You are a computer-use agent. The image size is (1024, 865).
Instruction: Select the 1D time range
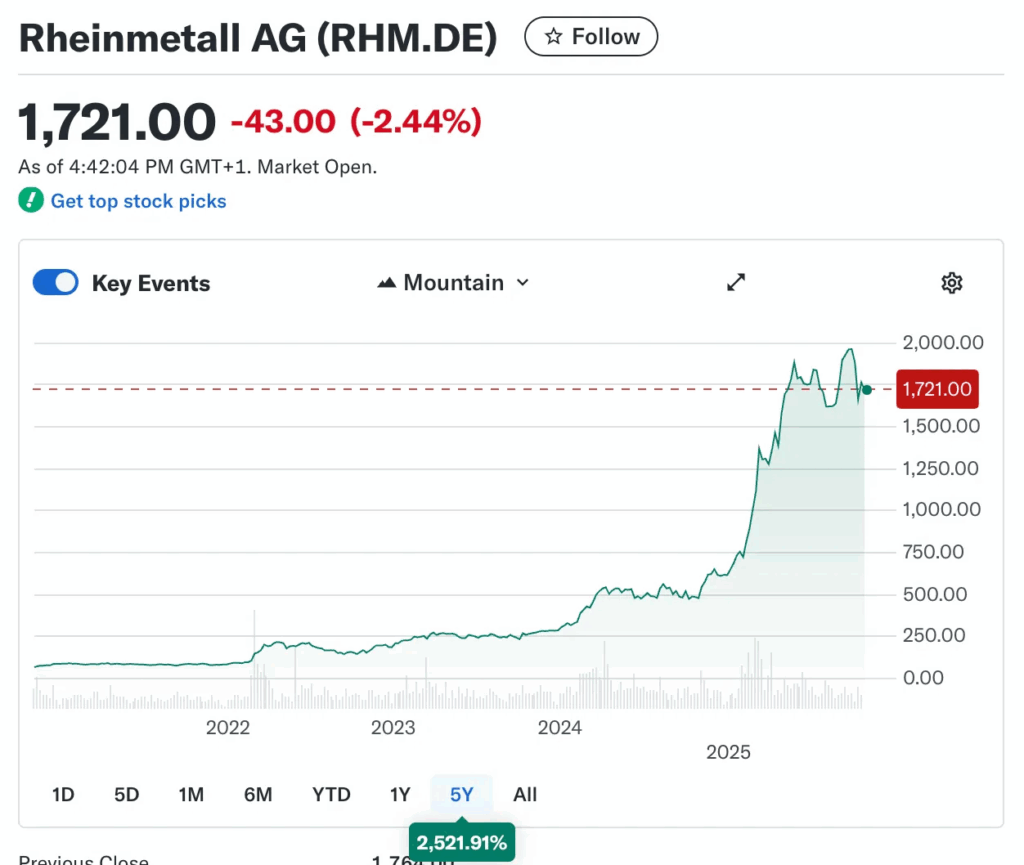tap(63, 794)
